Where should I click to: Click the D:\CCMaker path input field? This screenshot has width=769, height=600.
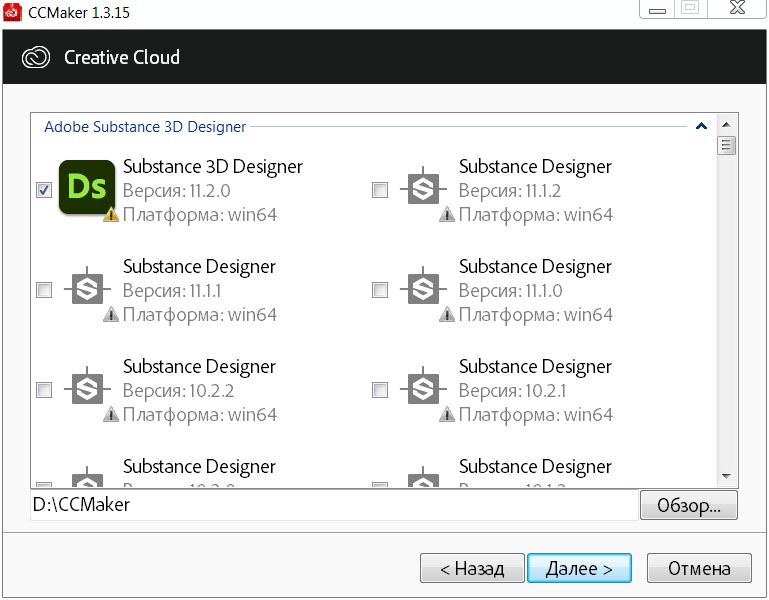click(x=334, y=505)
